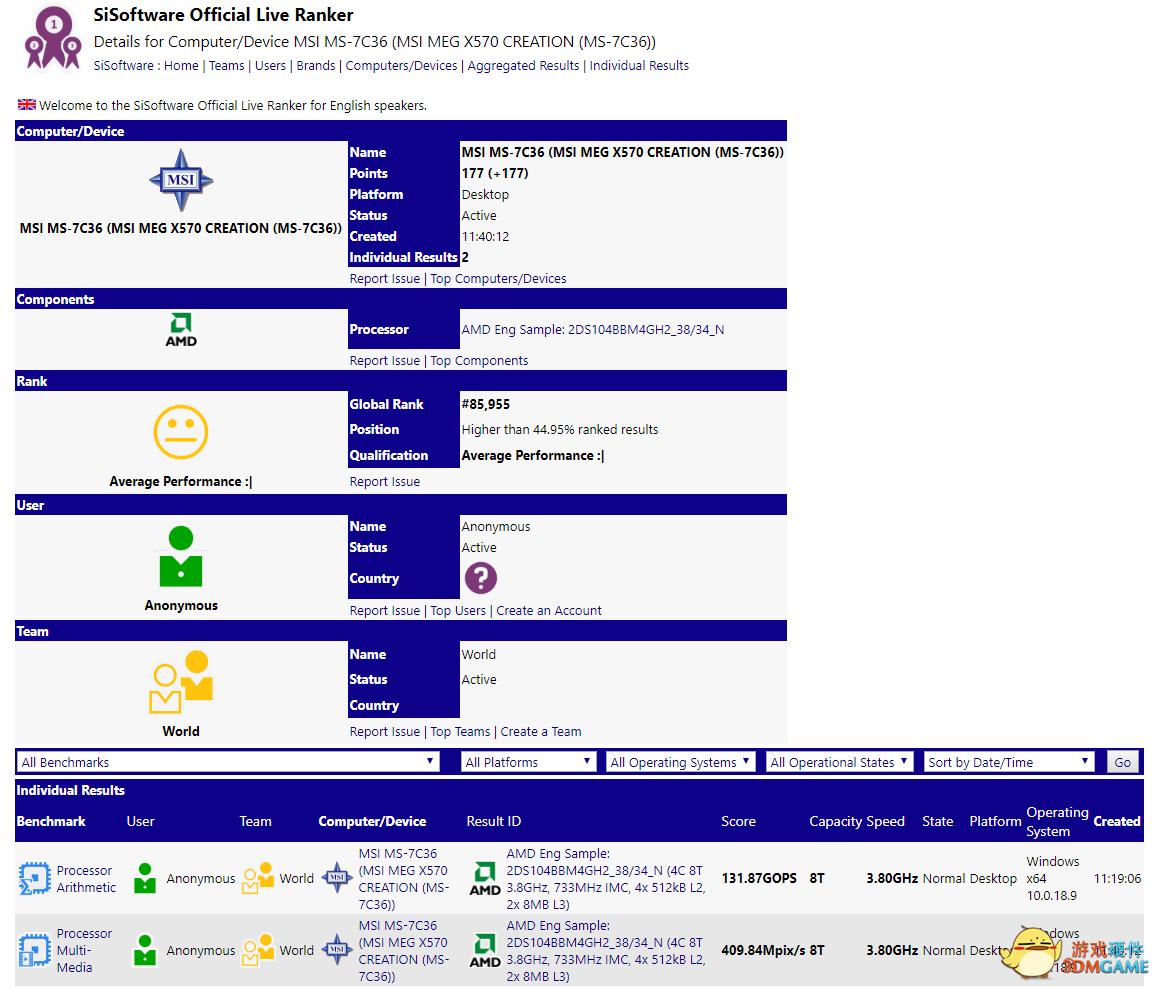
Task: Click the large Anonymous user avatar icon
Action: pos(181,557)
